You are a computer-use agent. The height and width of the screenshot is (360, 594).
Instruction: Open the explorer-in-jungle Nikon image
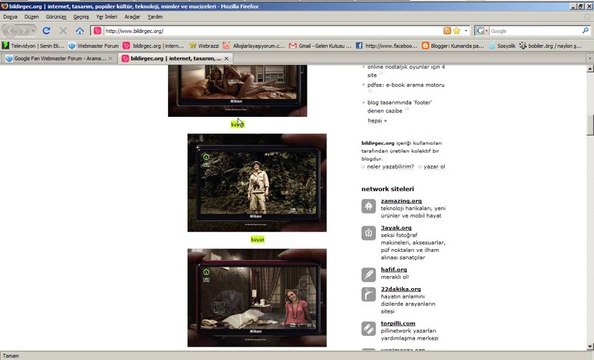coord(257,183)
